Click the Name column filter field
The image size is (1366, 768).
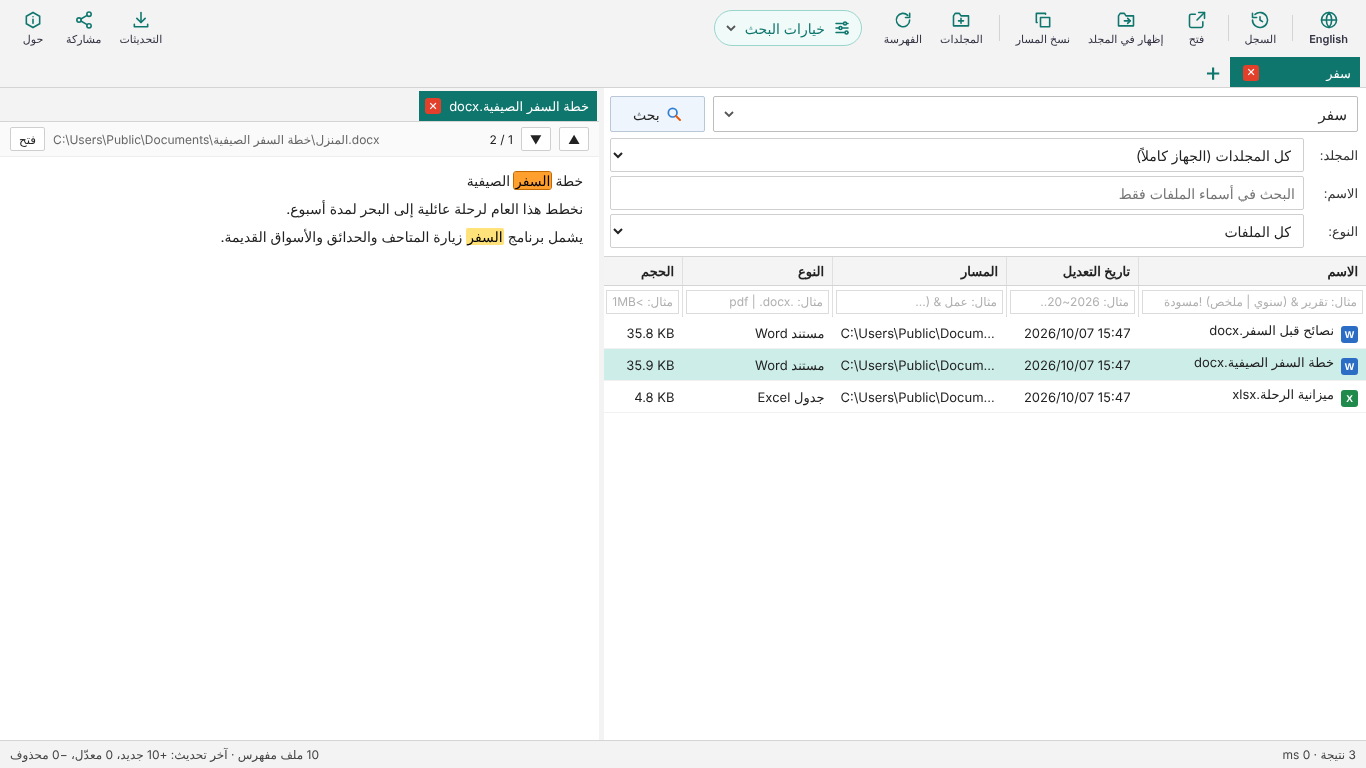[x=1252, y=302]
